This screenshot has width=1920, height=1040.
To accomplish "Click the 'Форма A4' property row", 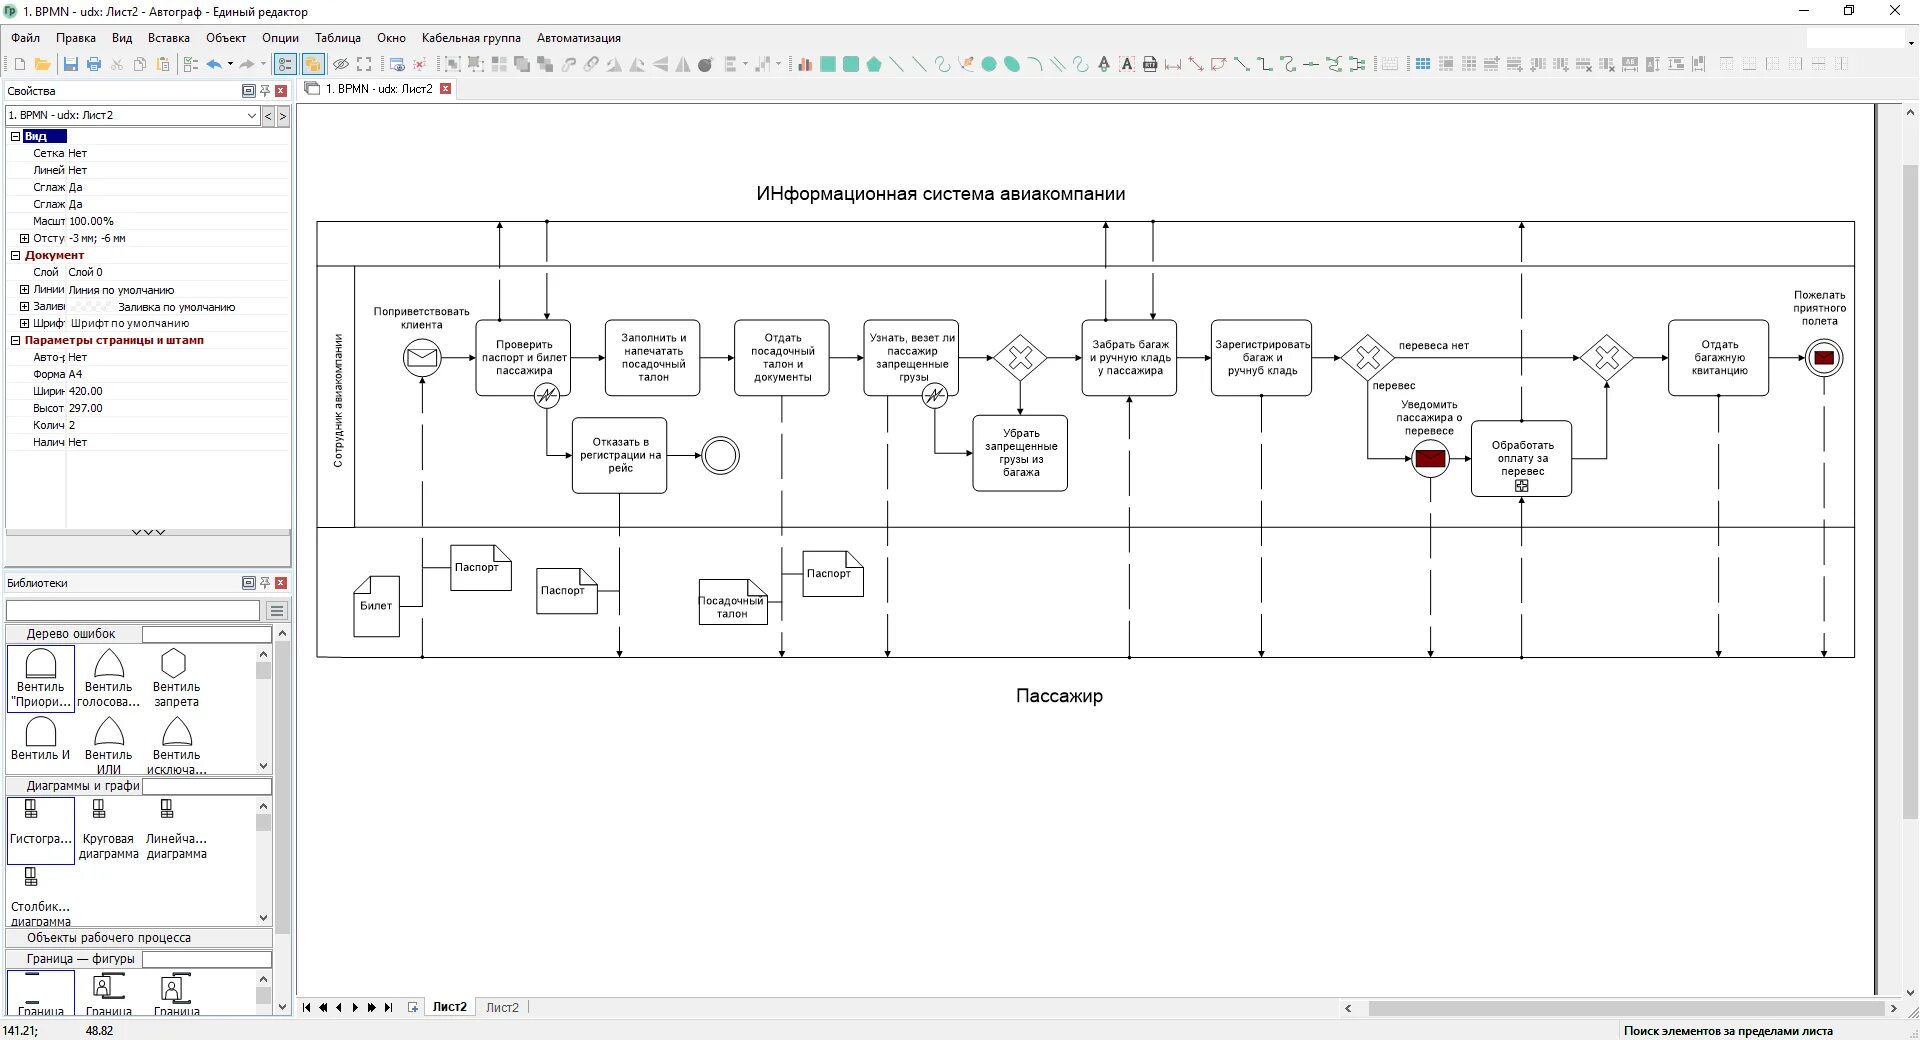I will [148, 374].
